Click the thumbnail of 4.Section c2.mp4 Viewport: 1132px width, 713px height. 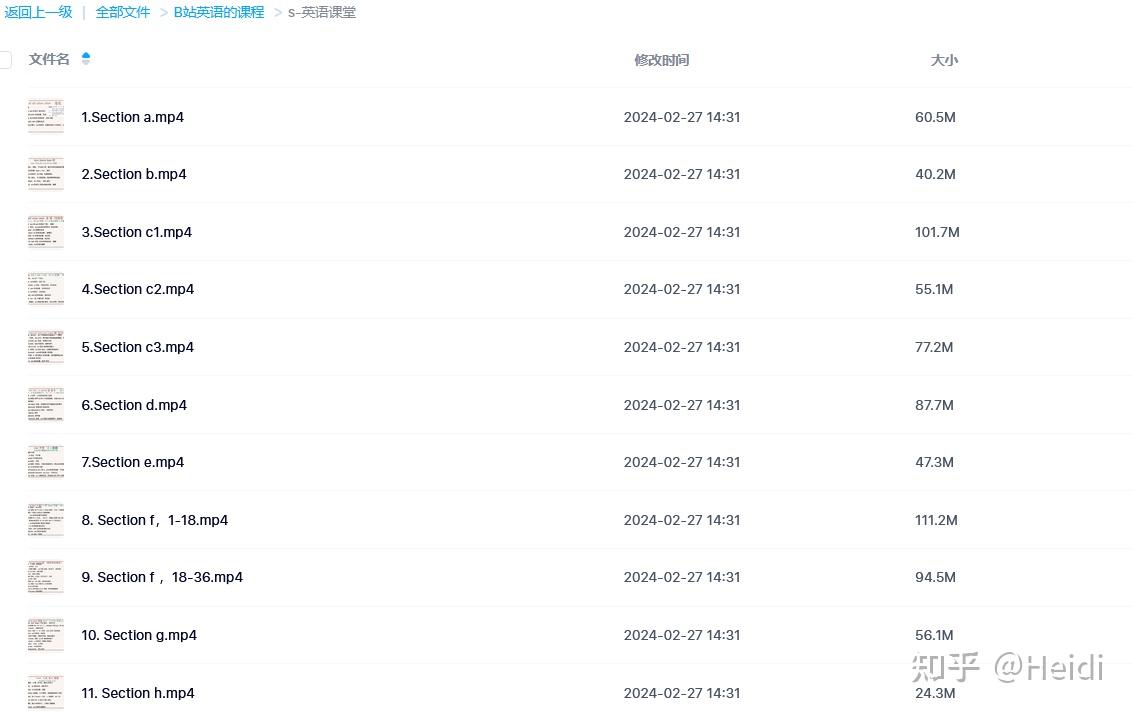pos(45,289)
